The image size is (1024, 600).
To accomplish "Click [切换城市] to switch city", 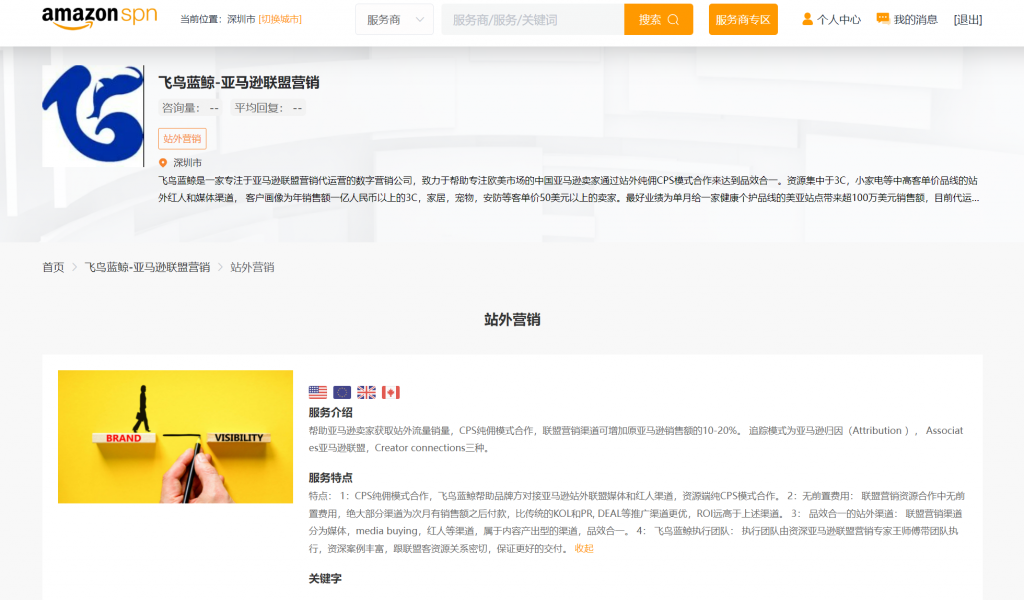I will (280, 20).
